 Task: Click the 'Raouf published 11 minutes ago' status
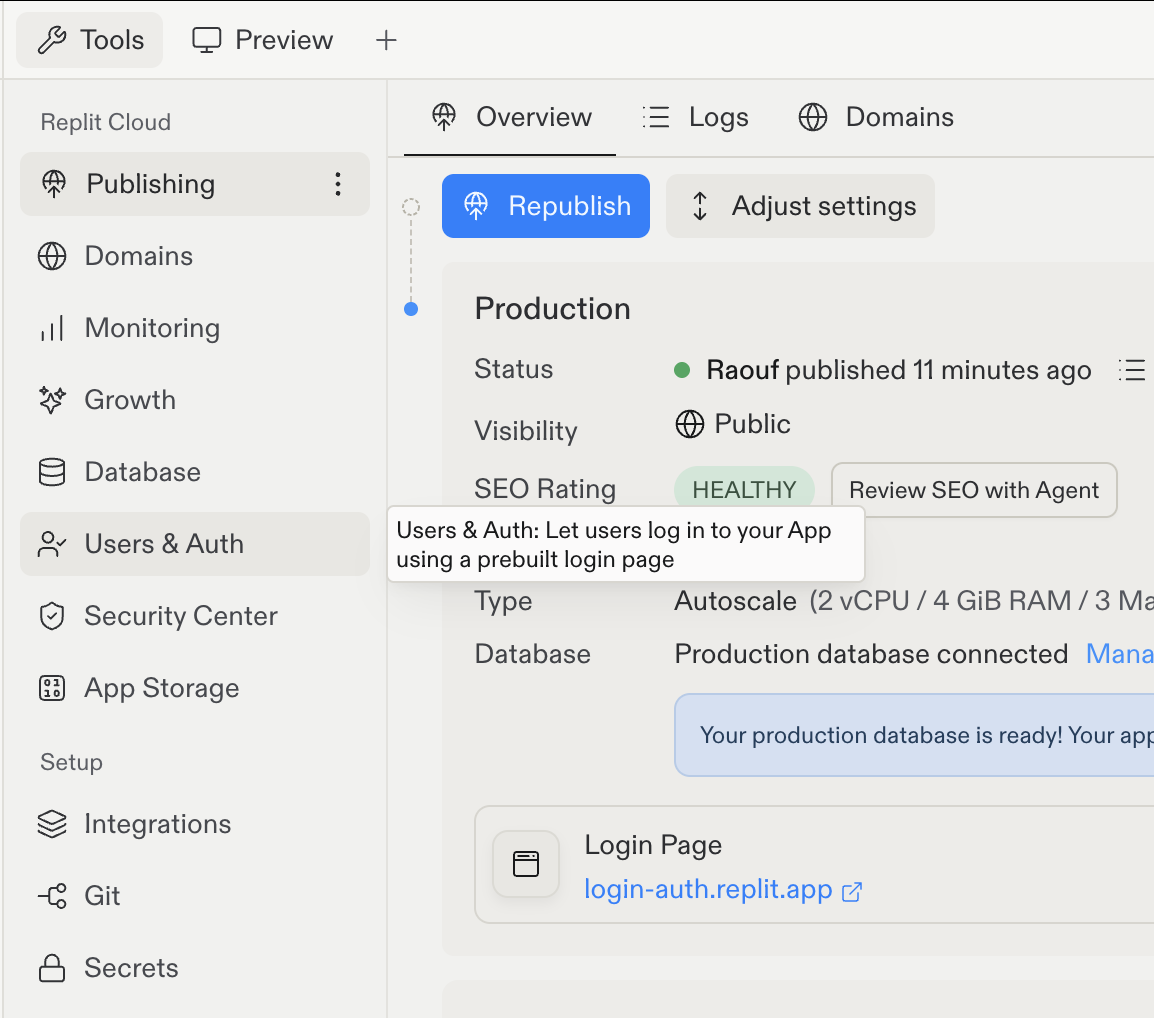tap(899, 370)
